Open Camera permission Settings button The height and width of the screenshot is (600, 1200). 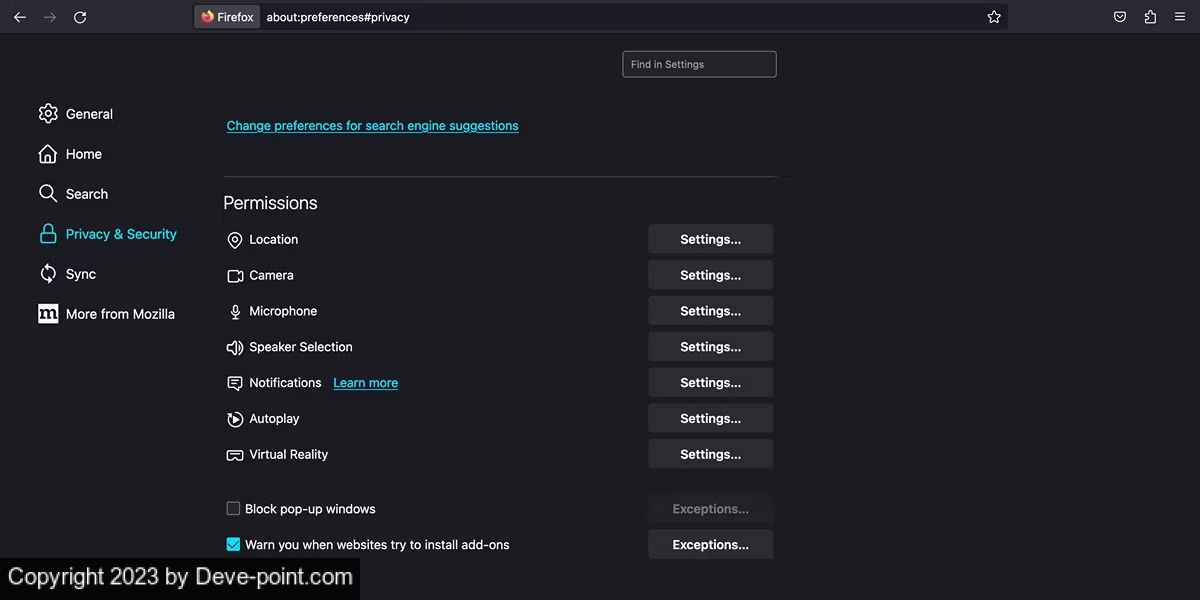click(711, 275)
